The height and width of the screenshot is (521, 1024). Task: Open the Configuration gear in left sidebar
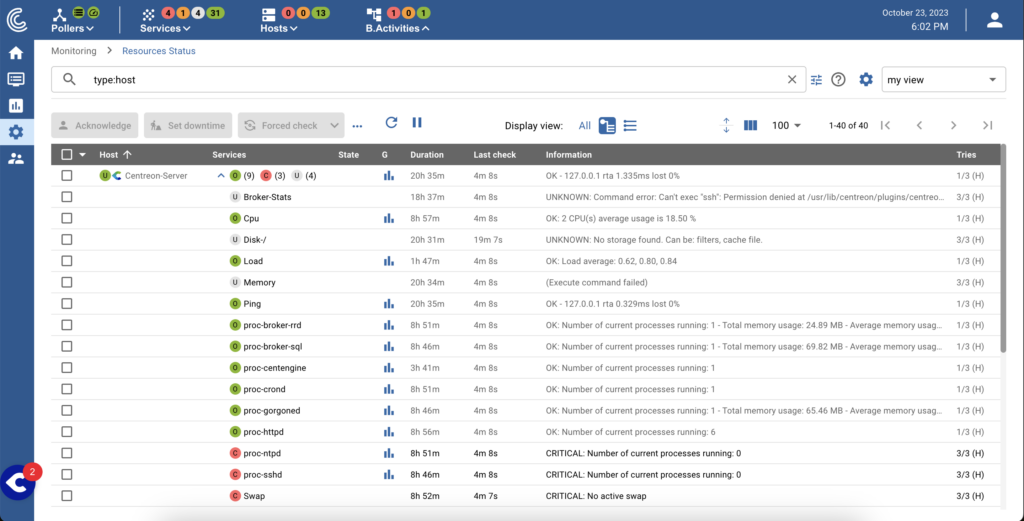[x=16, y=131]
